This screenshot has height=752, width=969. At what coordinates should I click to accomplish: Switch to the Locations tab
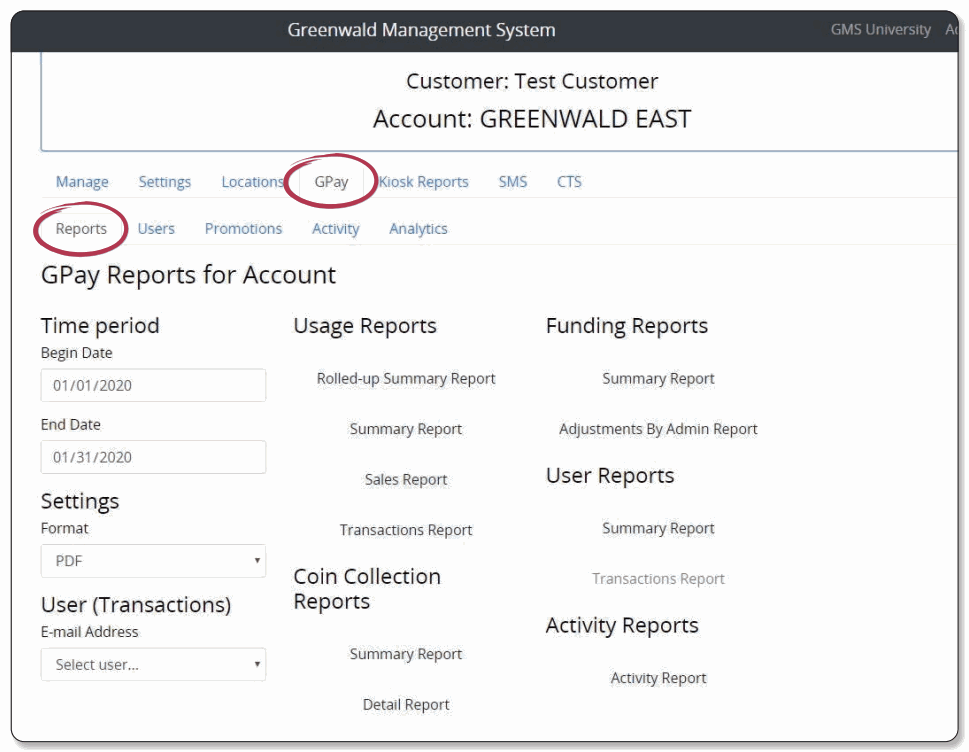pos(252,182)
